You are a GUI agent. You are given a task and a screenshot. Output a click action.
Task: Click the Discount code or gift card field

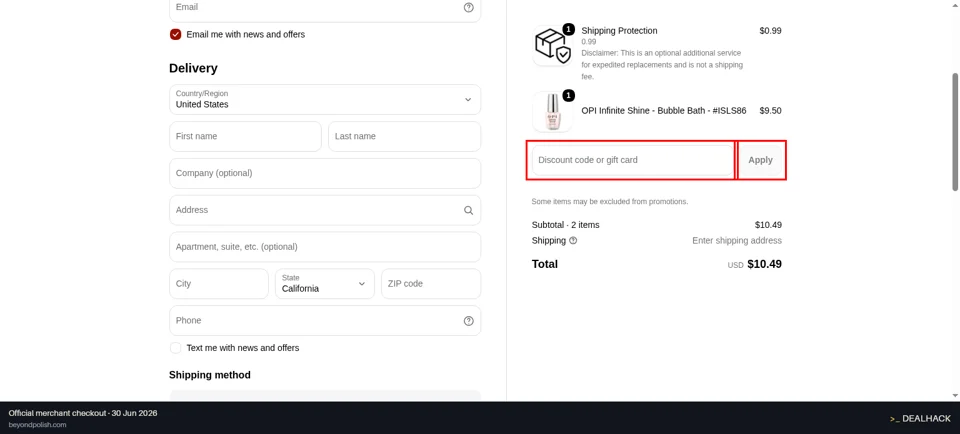(633, 160)
